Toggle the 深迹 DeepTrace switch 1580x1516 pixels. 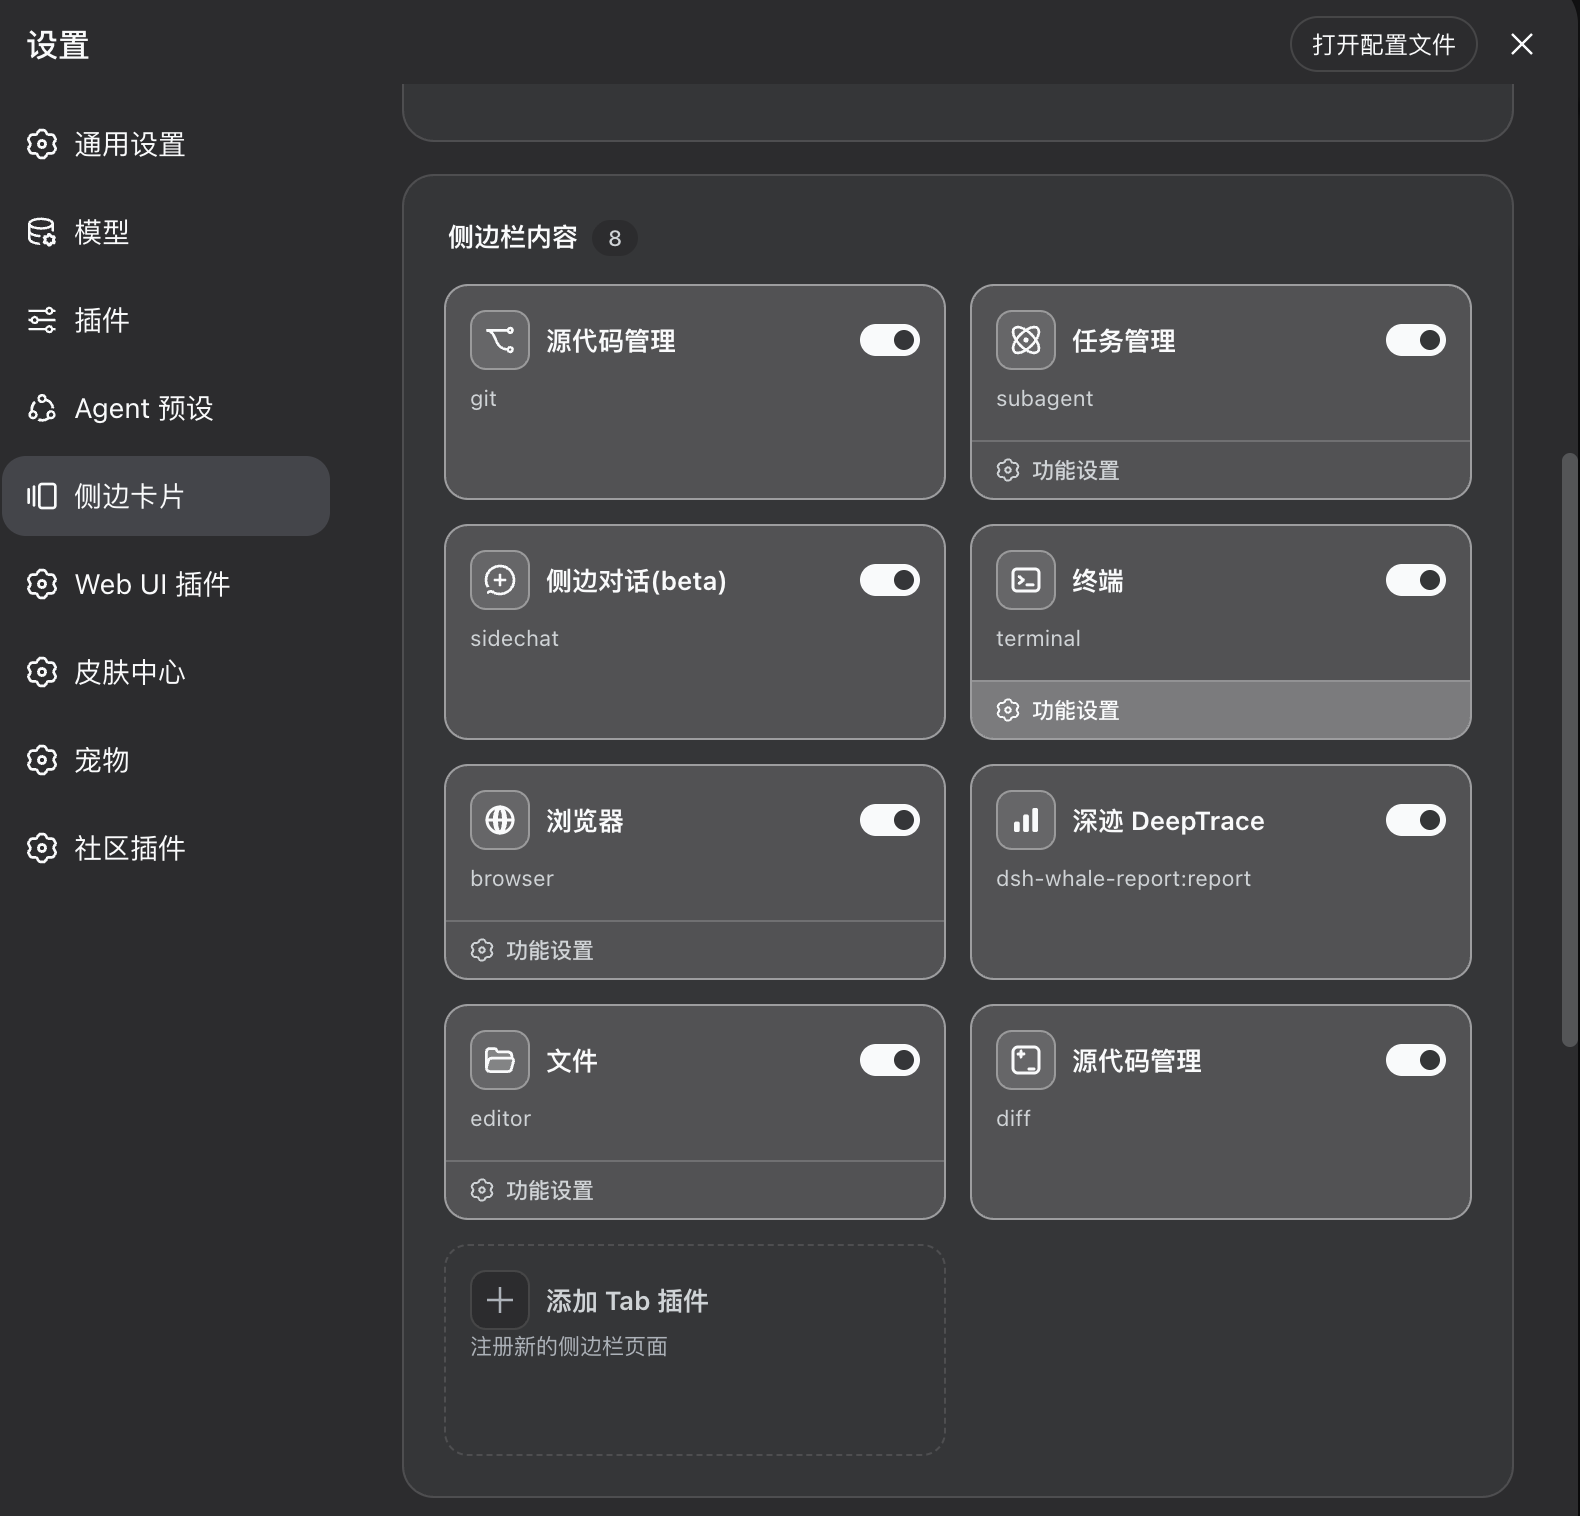[1416, 820]
